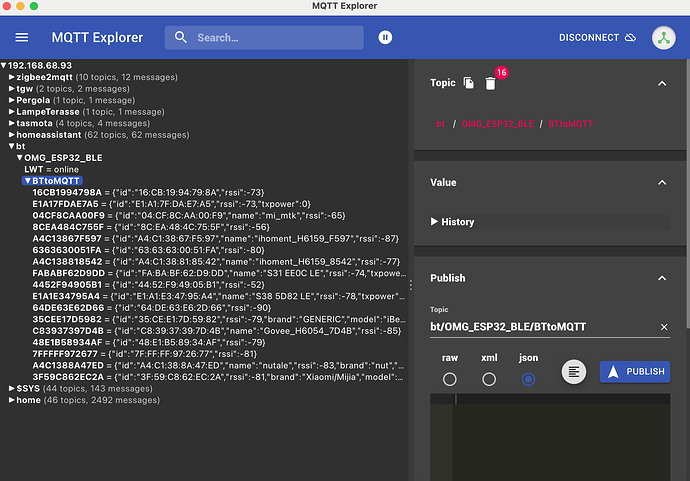Image resolution: width=690 pixels, height=481 pixels.
Task: Expand the LampeTerasse topic
Action: click(12, 112)
